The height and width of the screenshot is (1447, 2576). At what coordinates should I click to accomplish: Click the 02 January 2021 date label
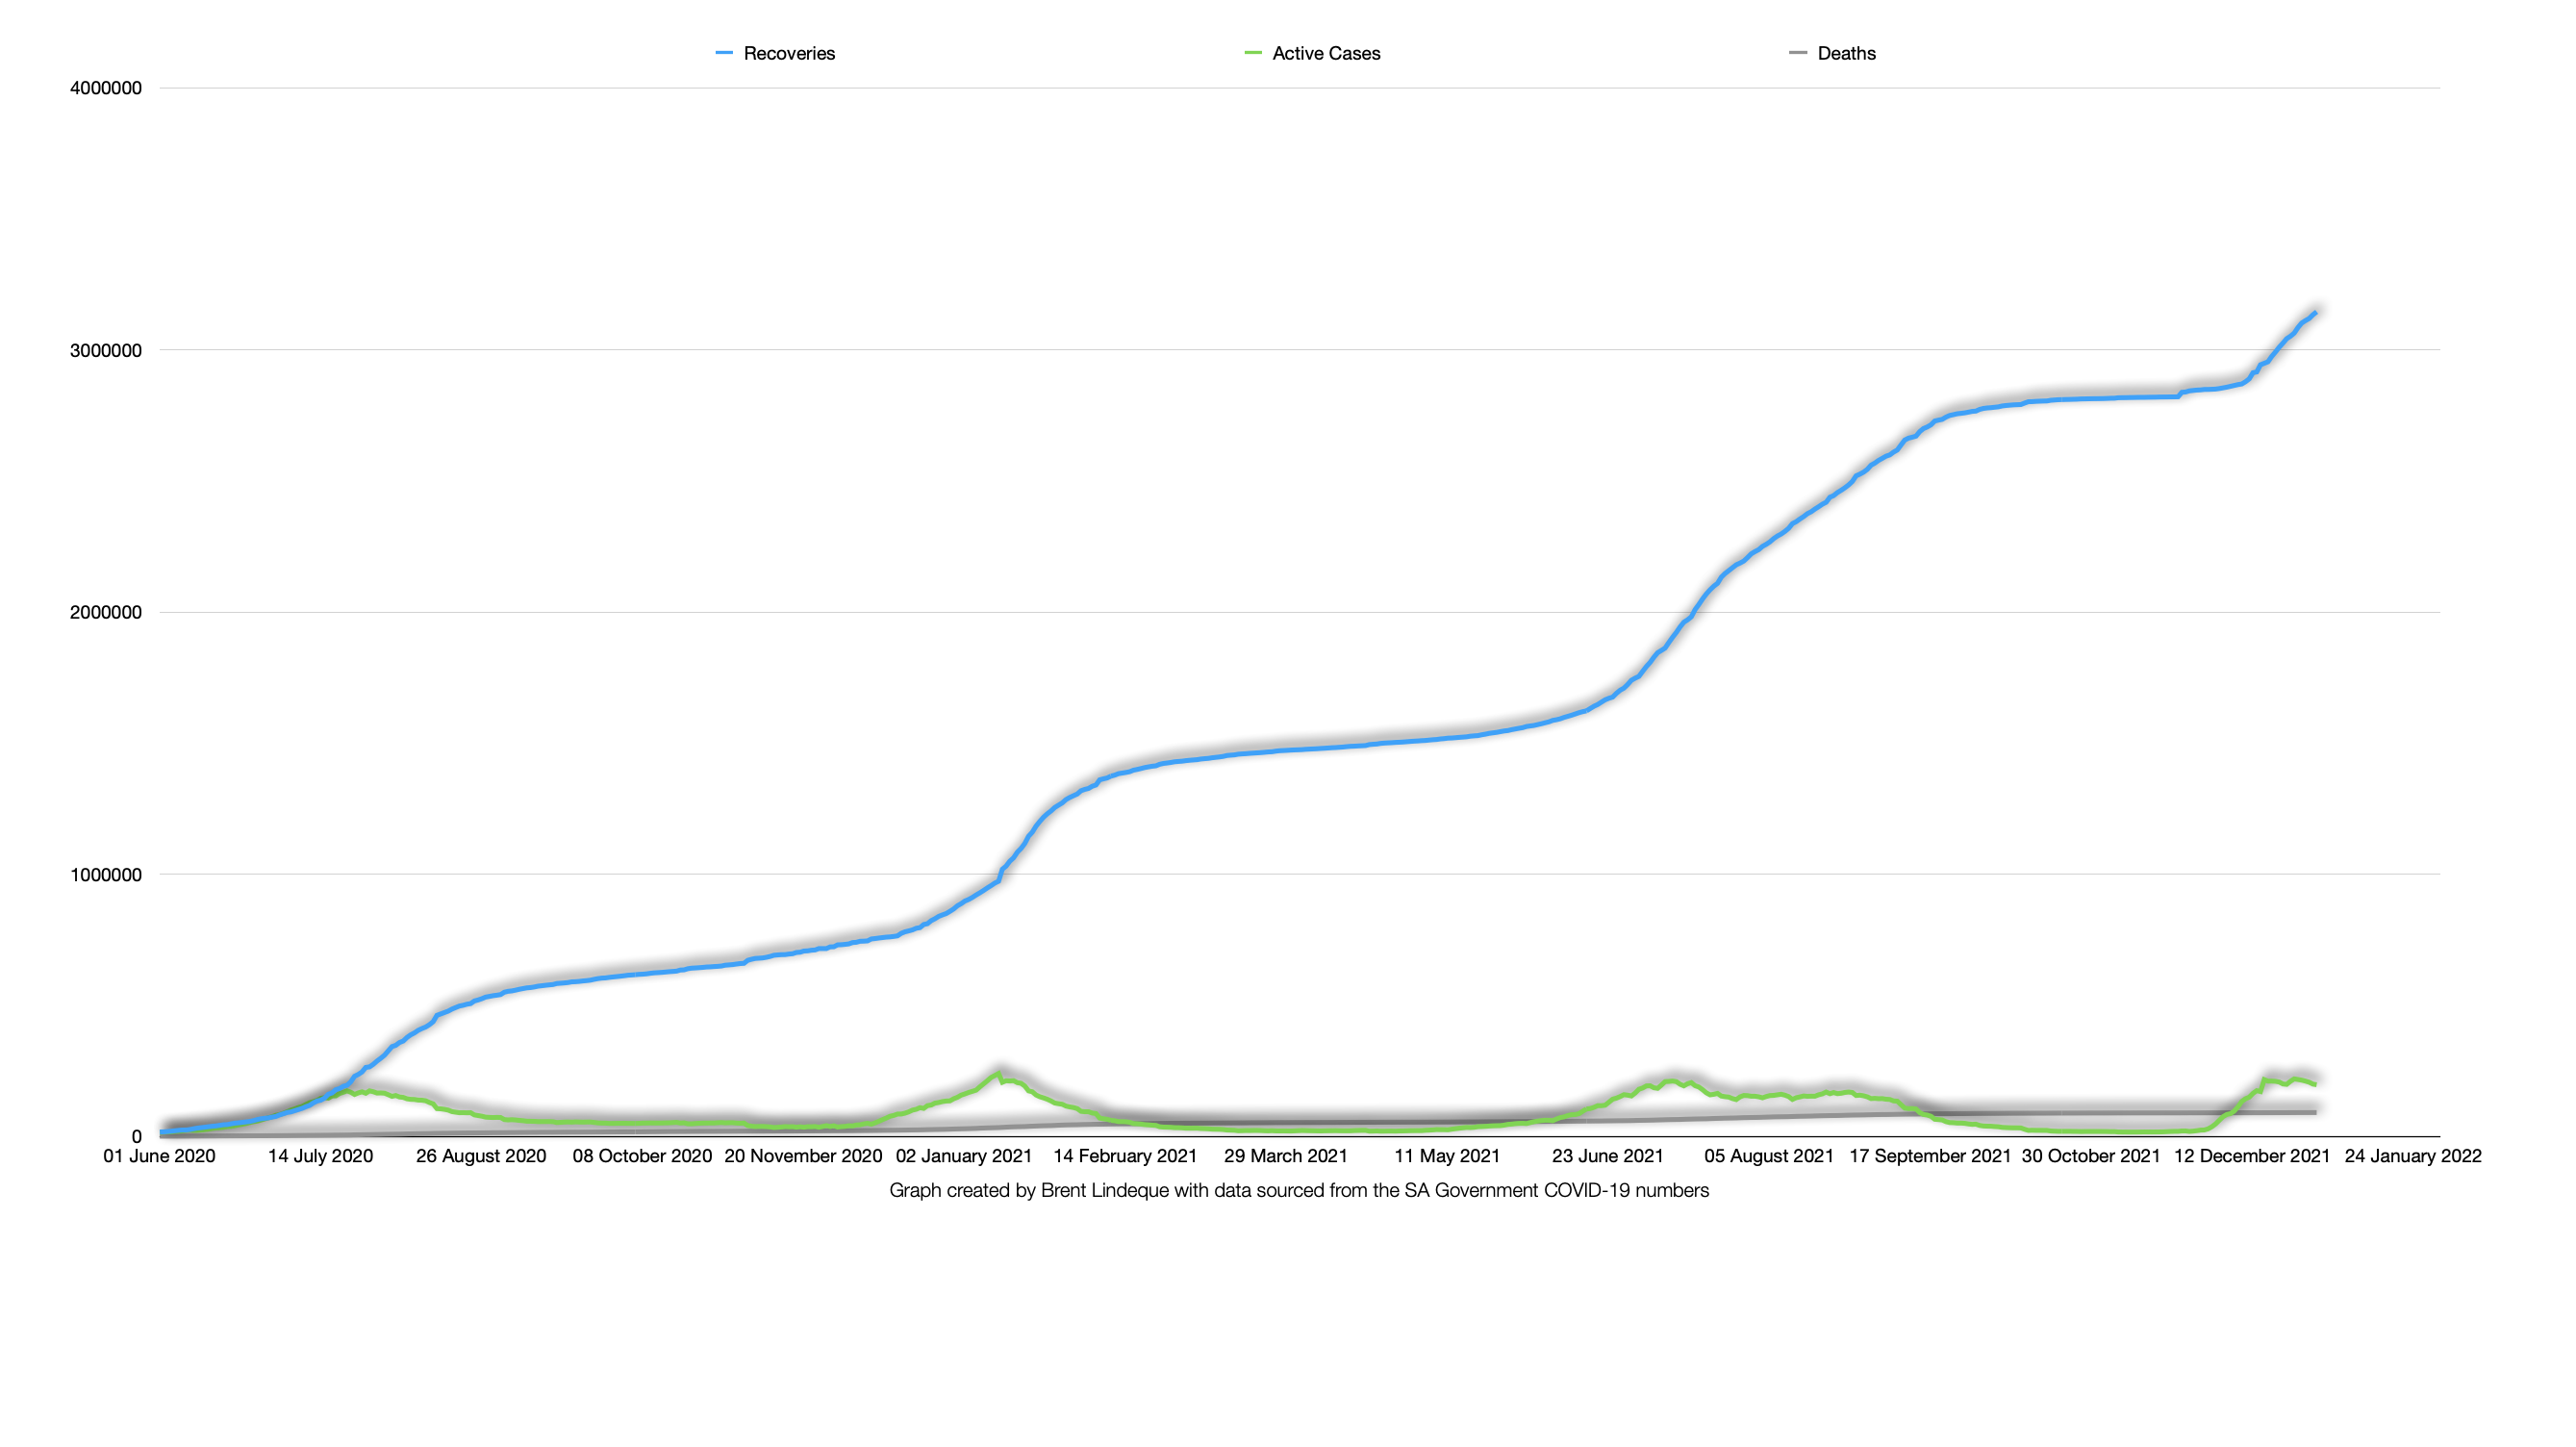coord(964,1156)
